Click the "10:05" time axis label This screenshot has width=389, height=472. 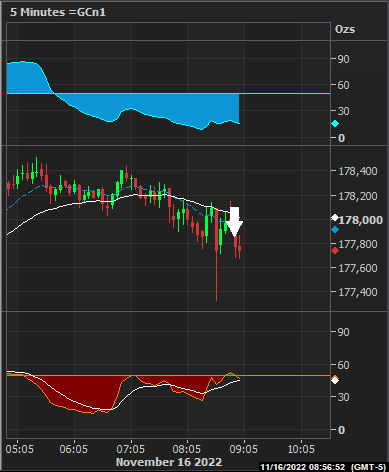301,449
